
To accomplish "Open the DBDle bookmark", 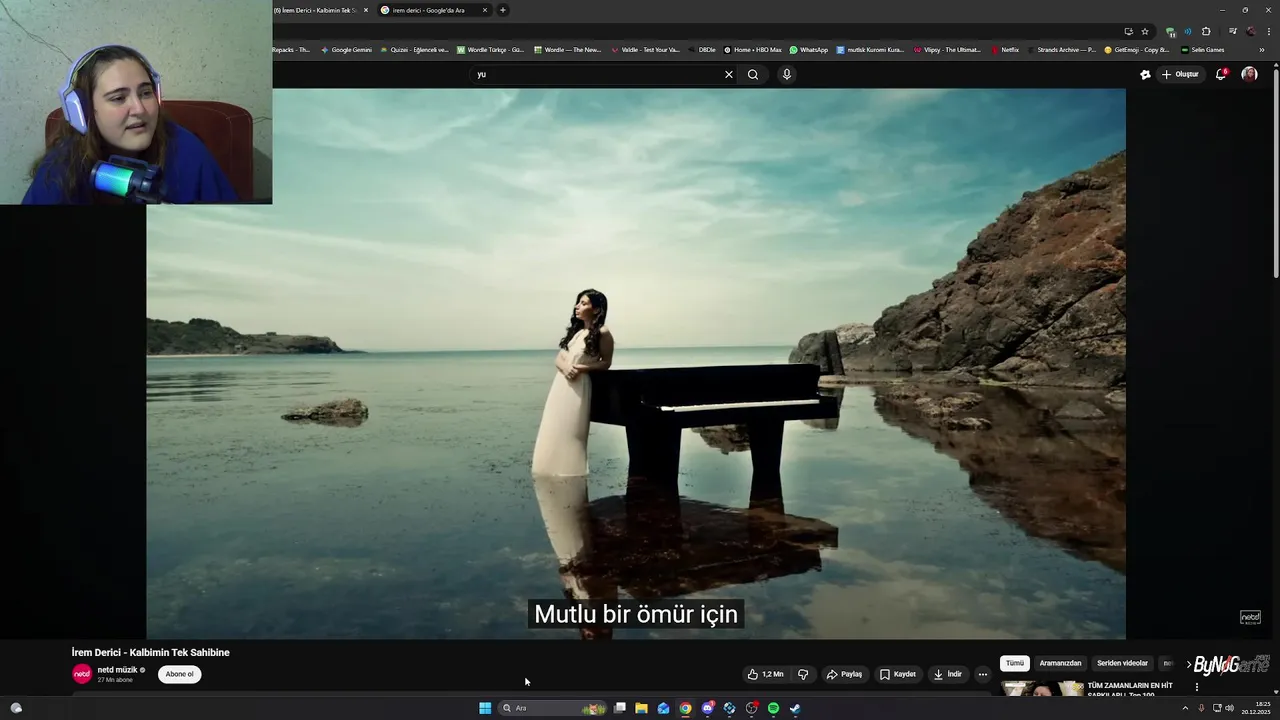I will click(702, 50).
